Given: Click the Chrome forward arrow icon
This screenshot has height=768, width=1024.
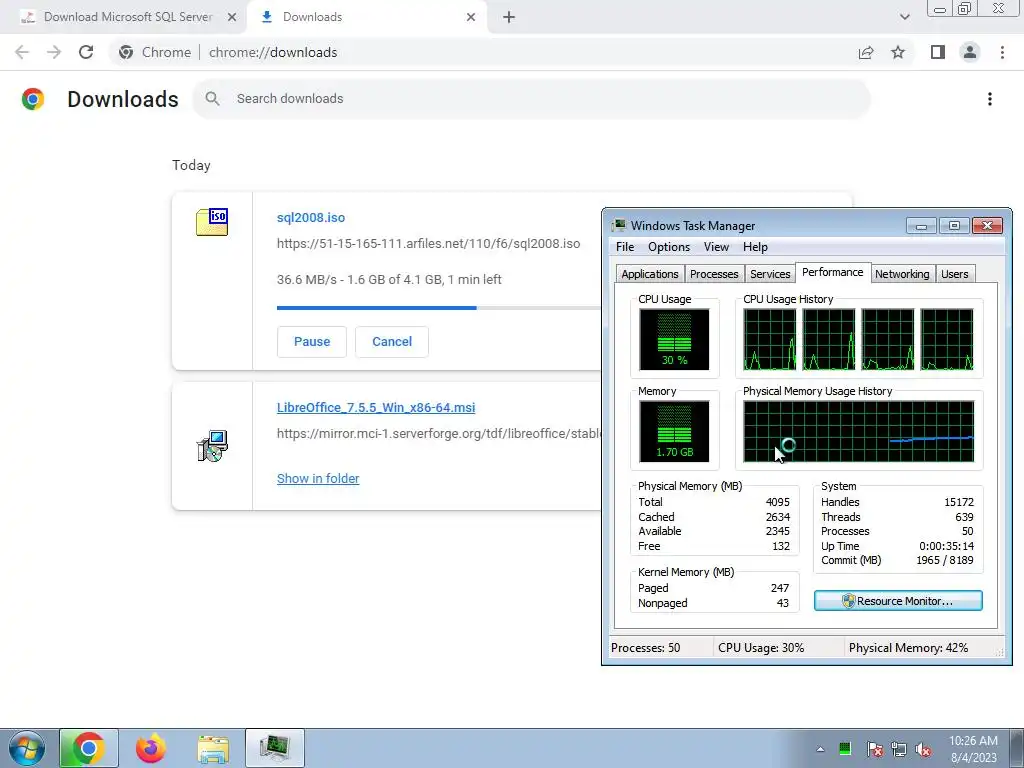Looking at the screenshot, I should pyautogui.click(x=54, y=52).
